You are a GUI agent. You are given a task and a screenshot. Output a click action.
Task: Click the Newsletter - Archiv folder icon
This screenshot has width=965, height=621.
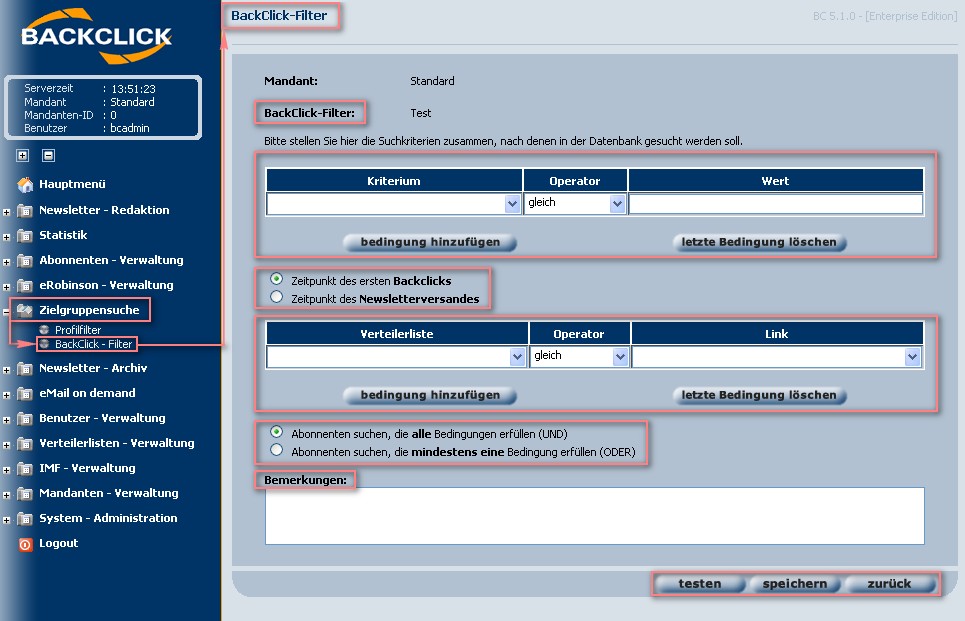pyautogui.click(x=25, y=369)
